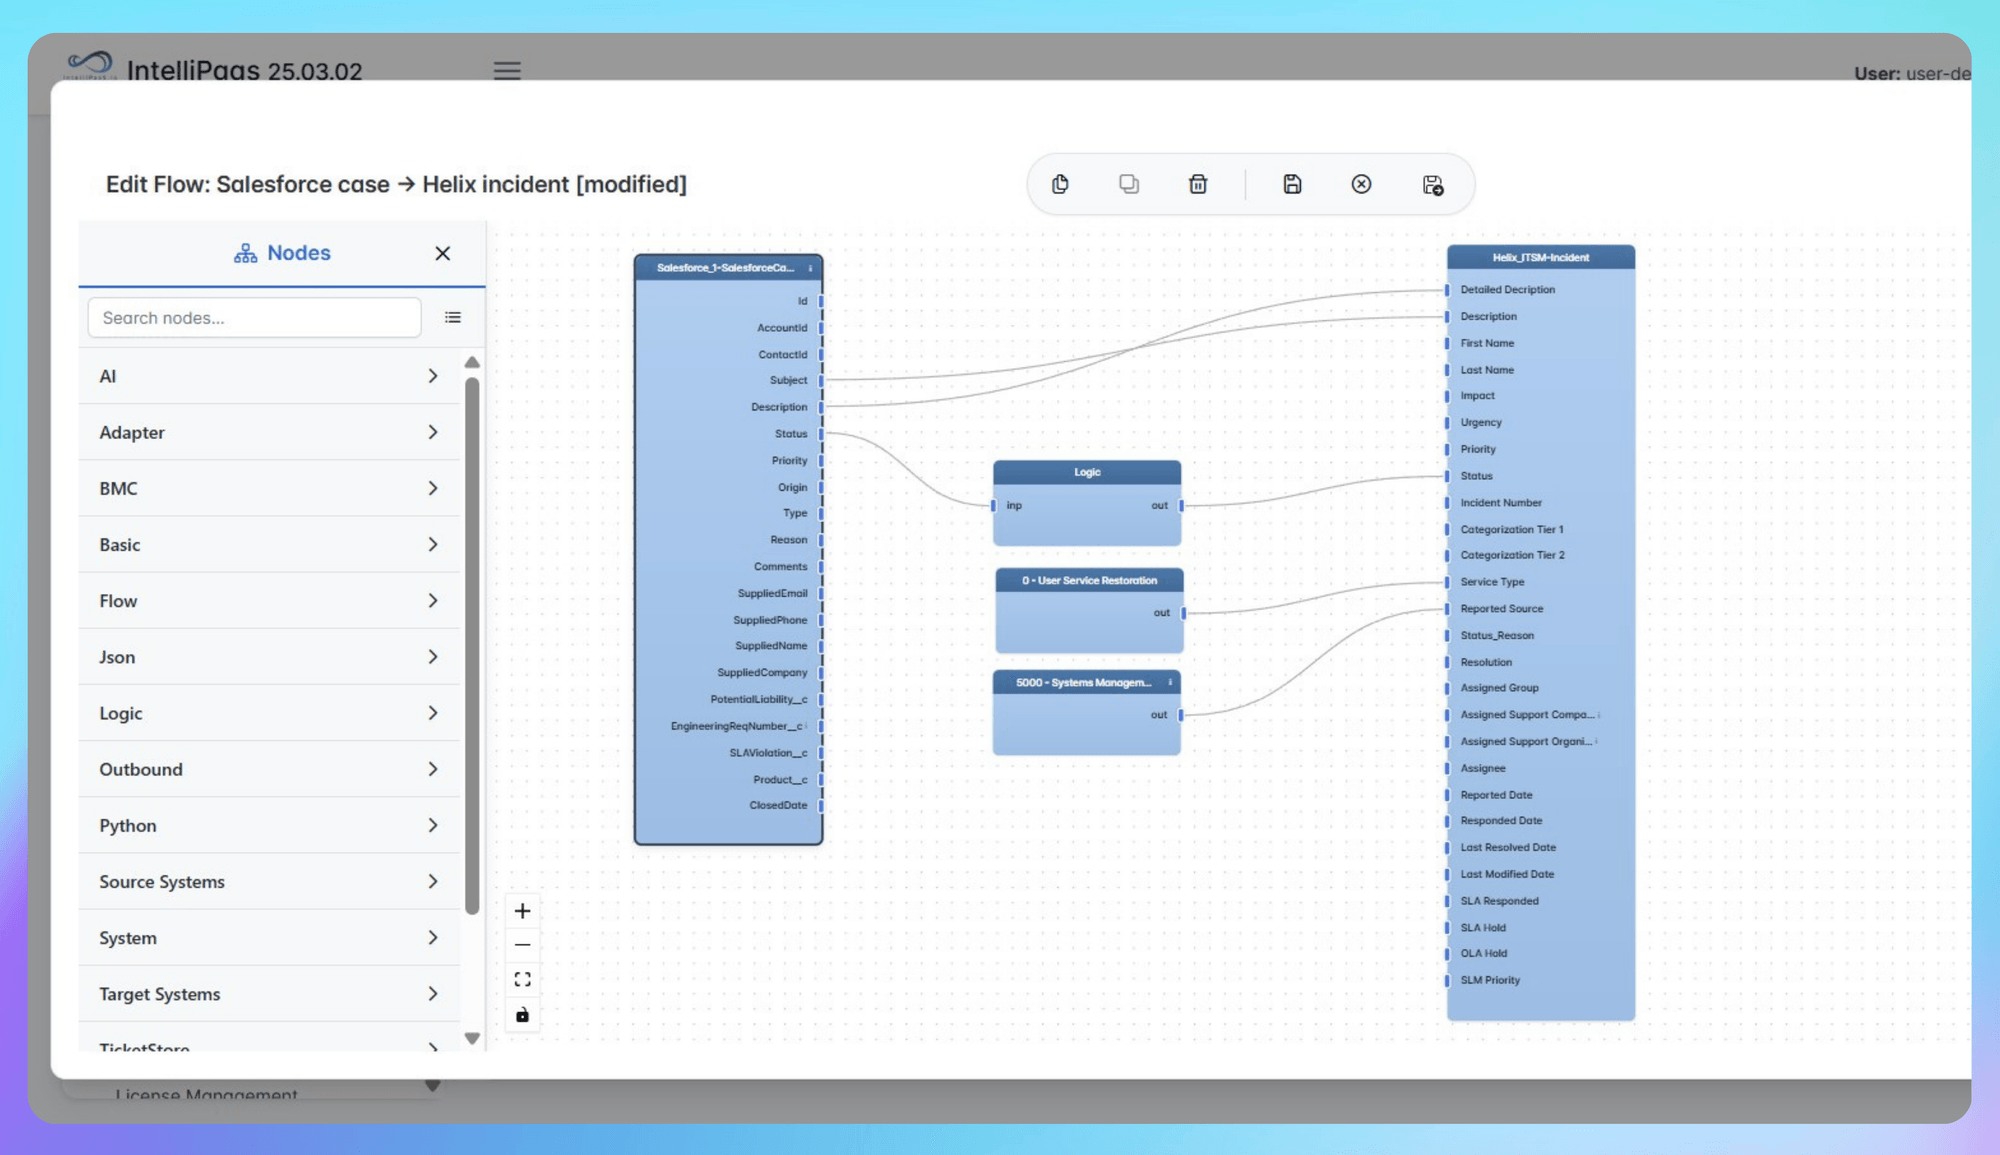Click the save-and-exit icon
2000x1155 pixels.
(1433, 184)
